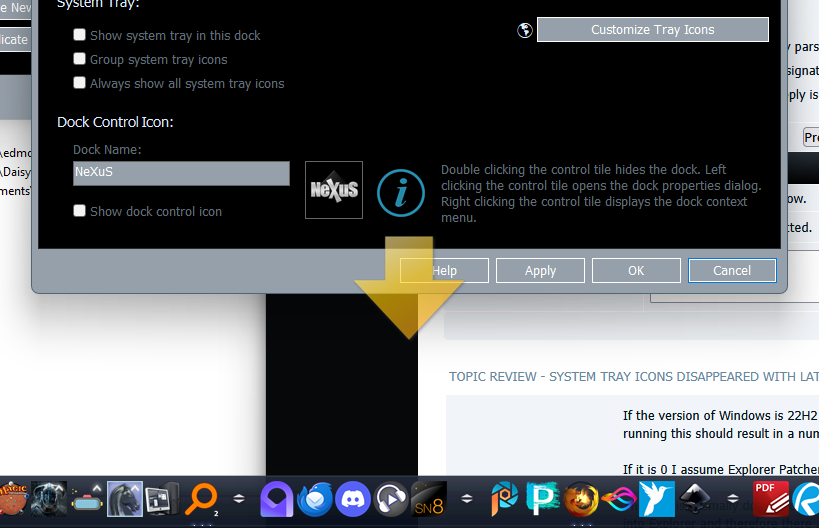Toggle Always show all system tray icons
819x528 pixels.
[80, 83]
